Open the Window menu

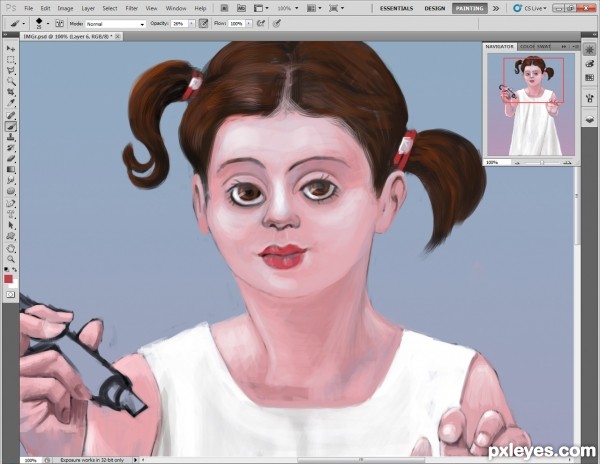[x=176, y=8]
